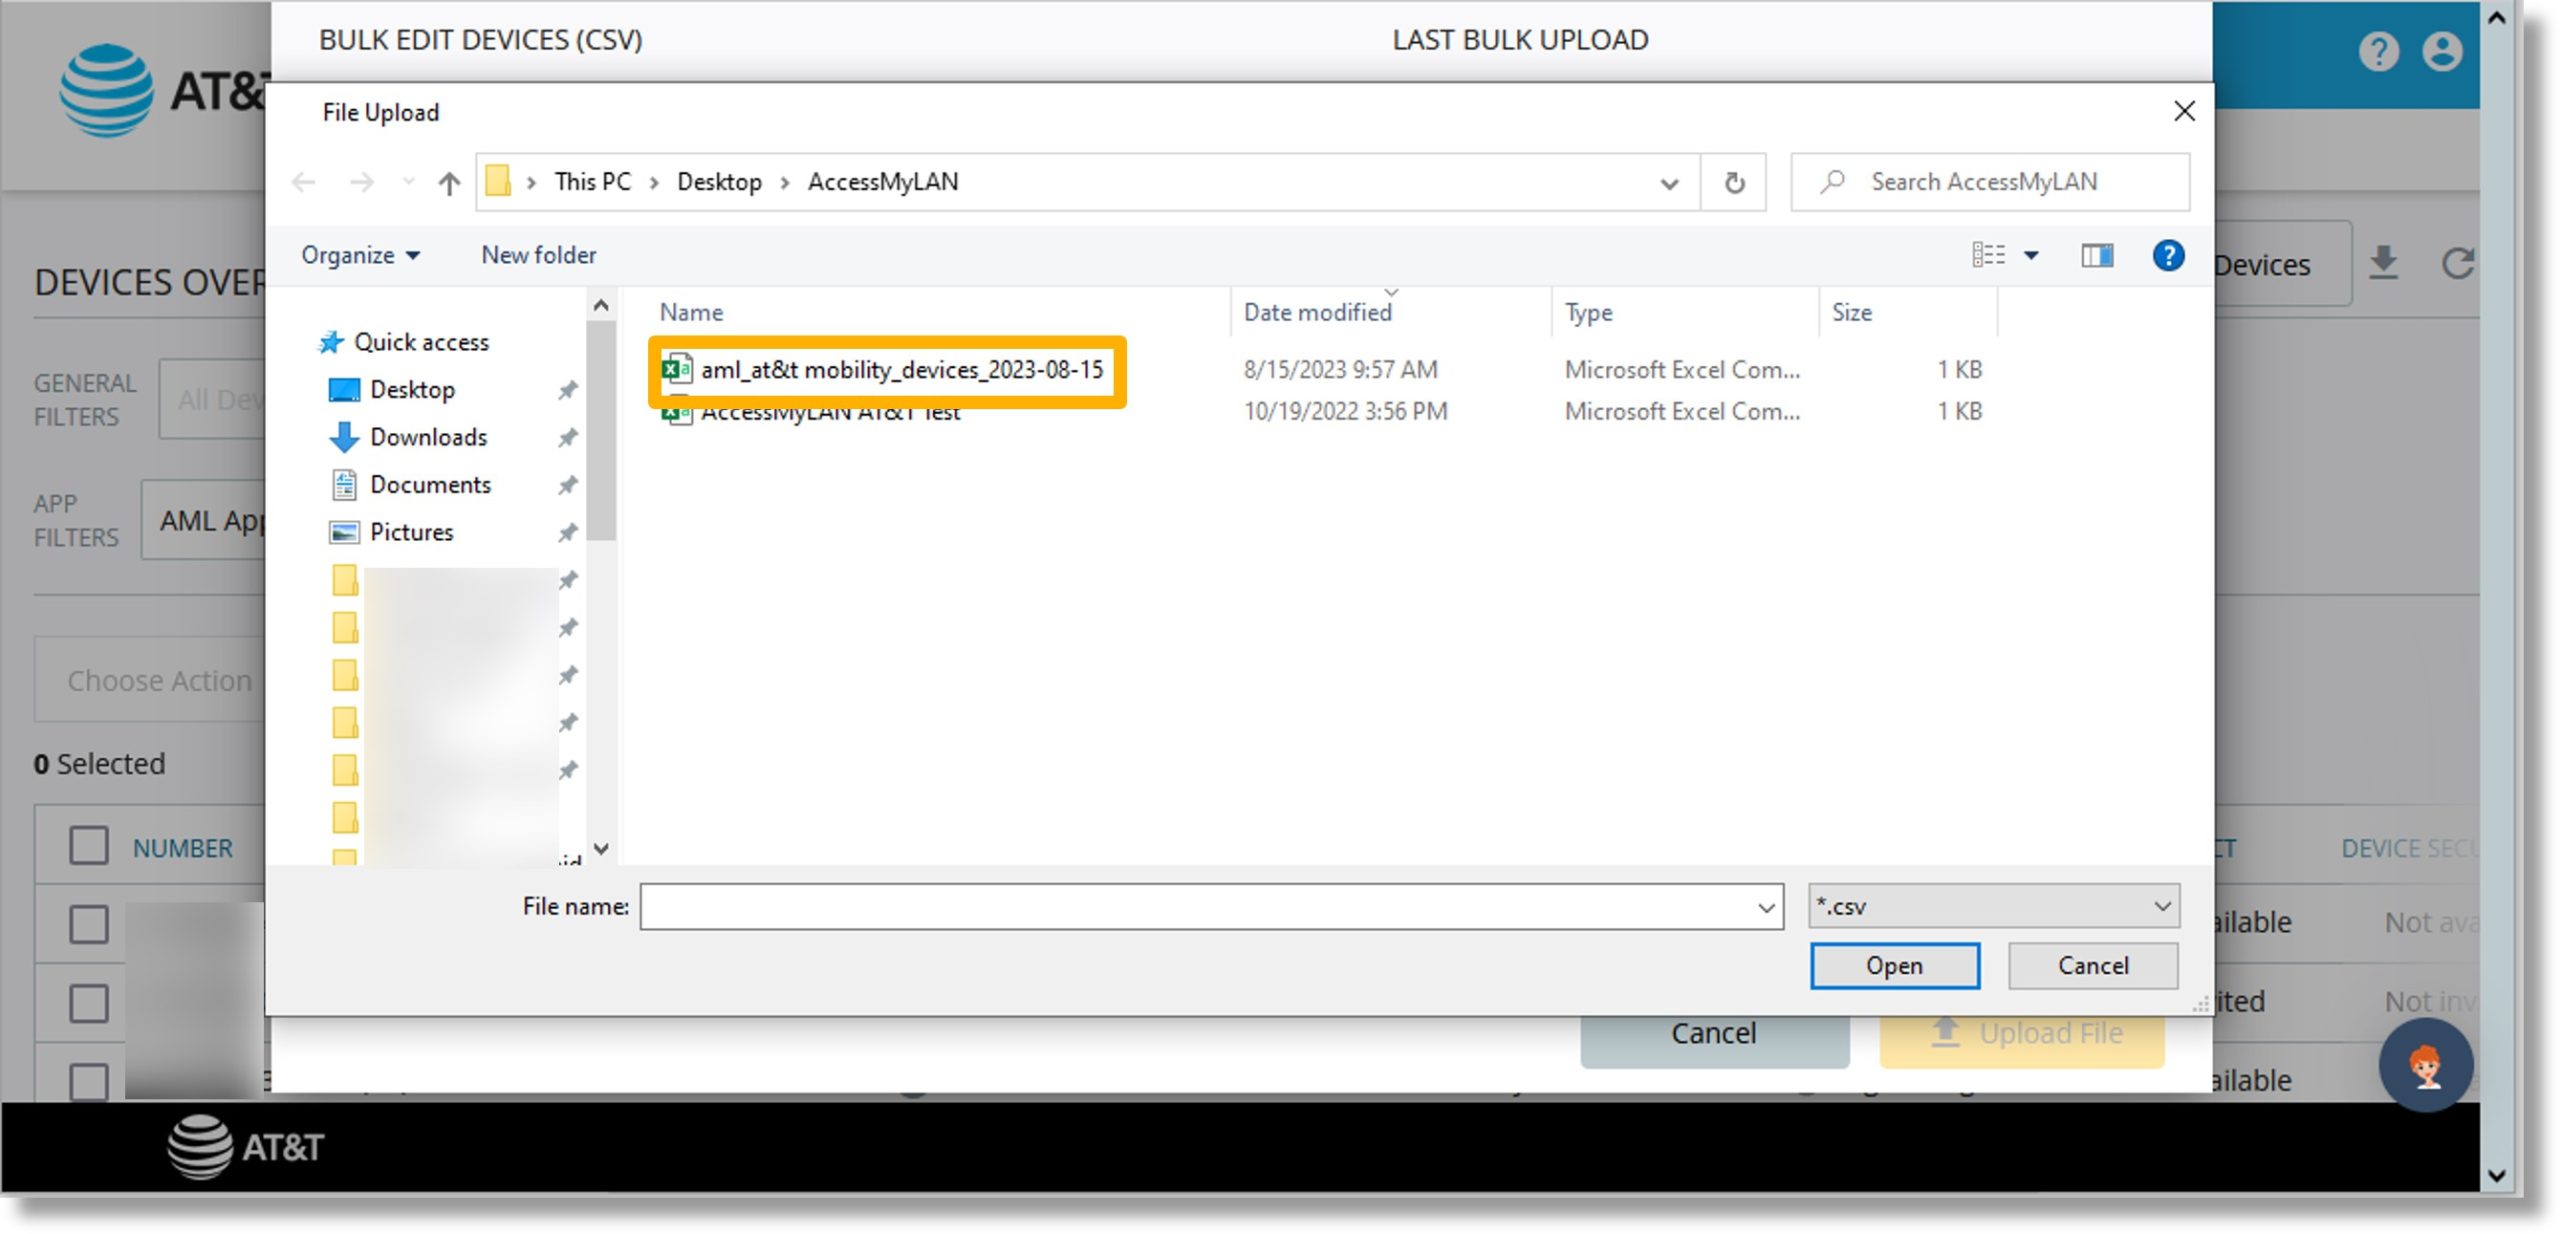Image resolution: width=2560 pixels, height=1234 pixels.
Task: Open Desktop in navigation pane
Action: click(x=392, y=390)
